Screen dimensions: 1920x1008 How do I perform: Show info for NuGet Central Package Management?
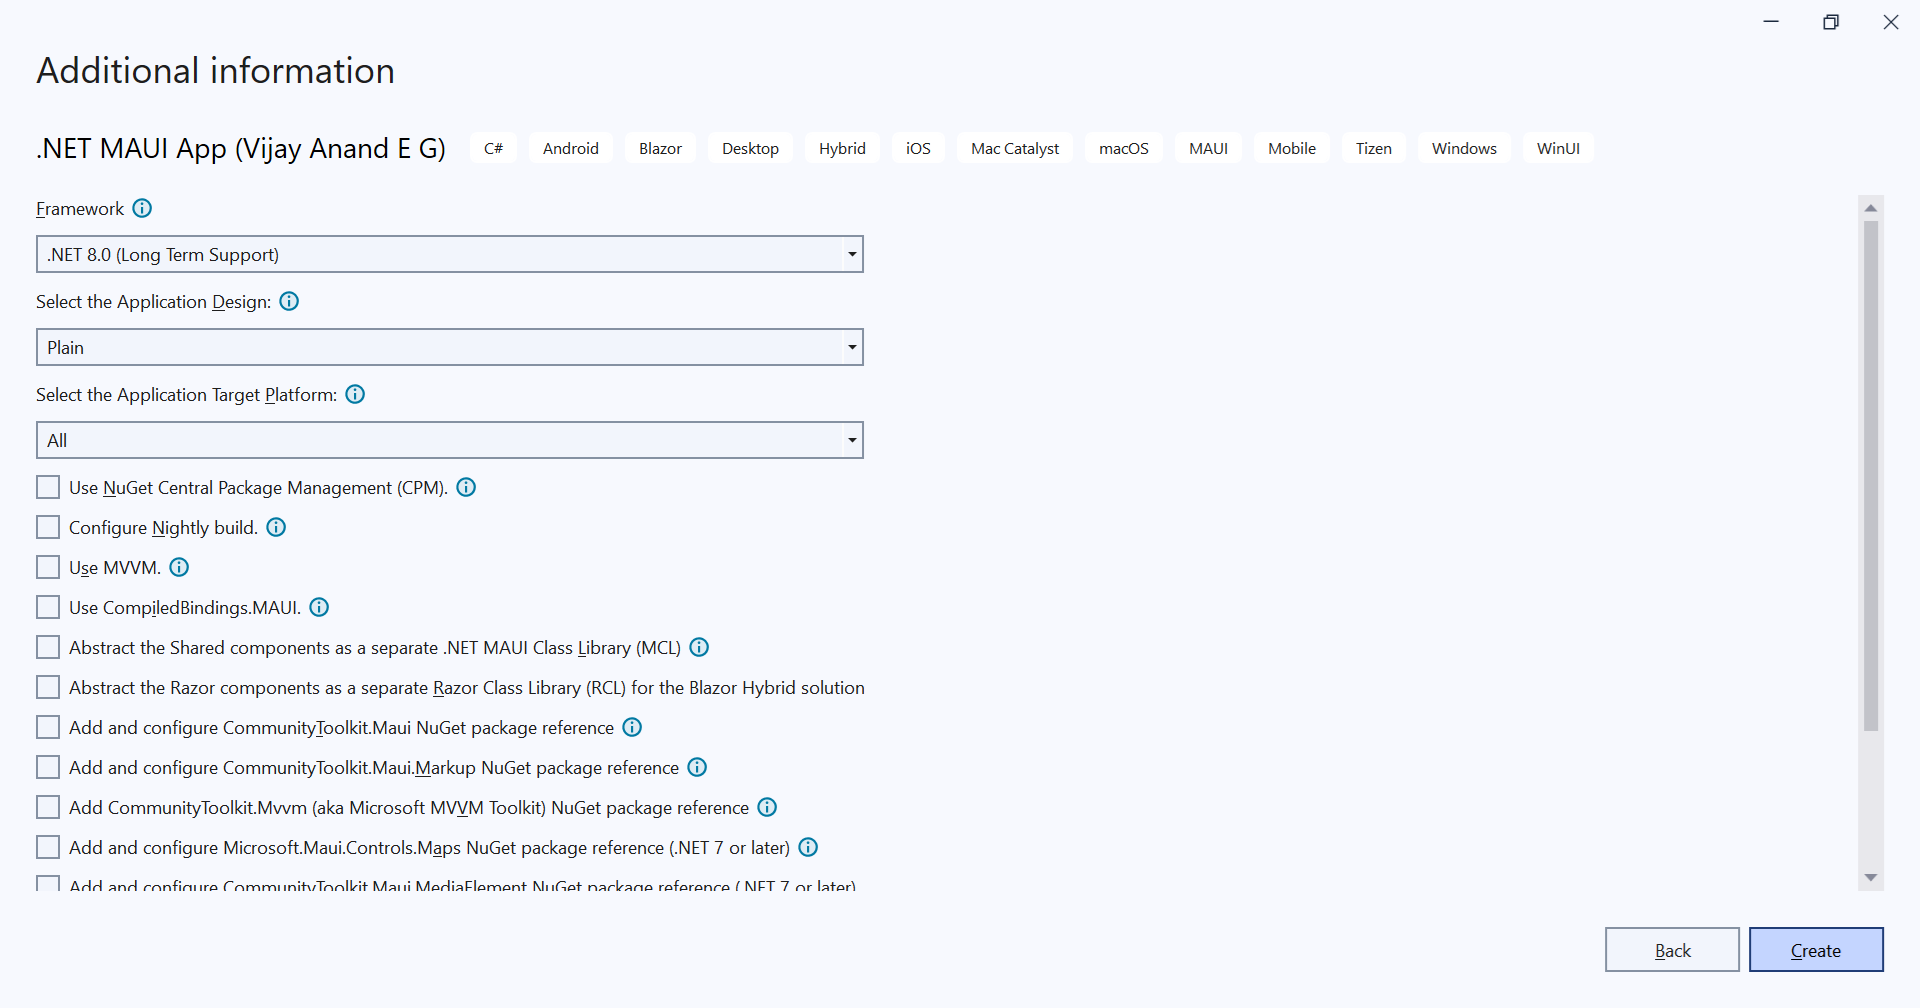pyautogui.click(x=466, y=487)
